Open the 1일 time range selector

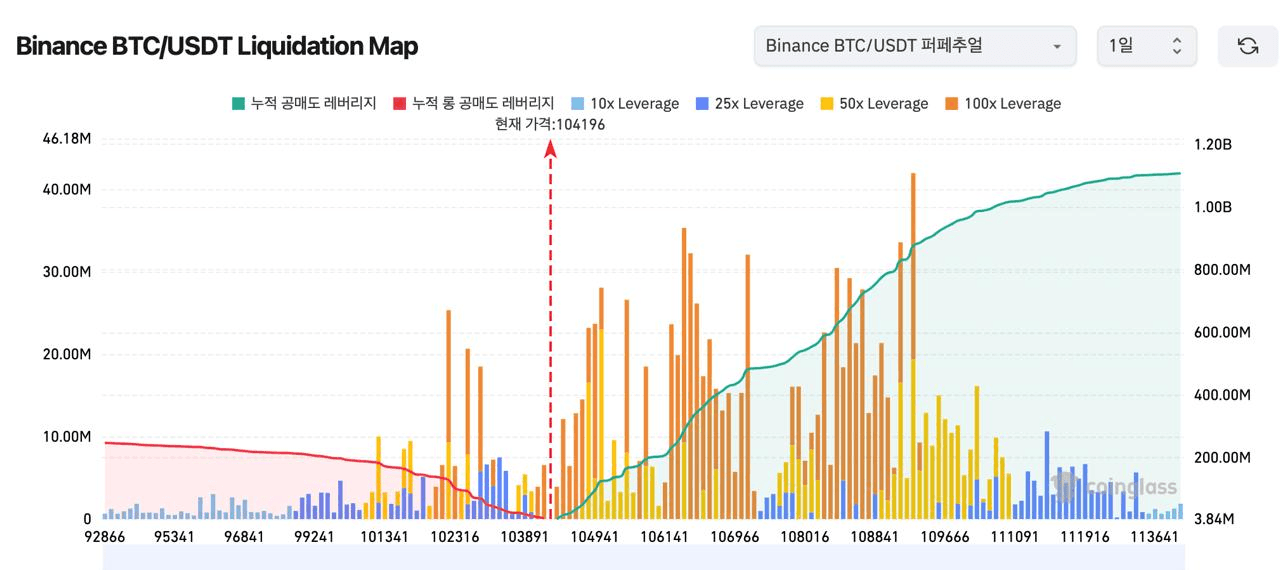coord(1147,46)
